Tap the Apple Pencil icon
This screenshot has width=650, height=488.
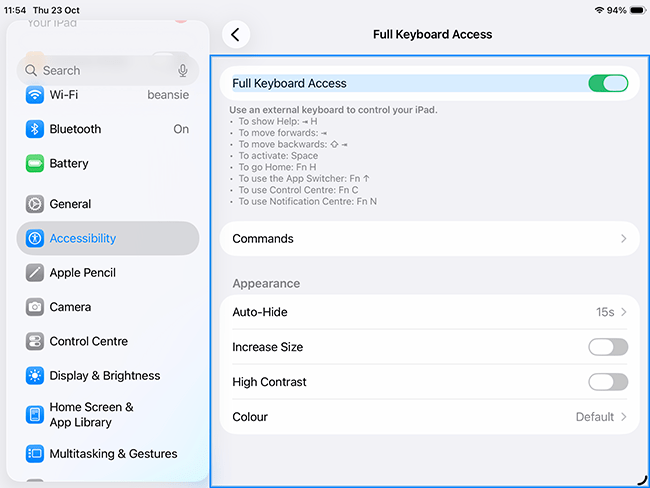[x=35, y=273]
